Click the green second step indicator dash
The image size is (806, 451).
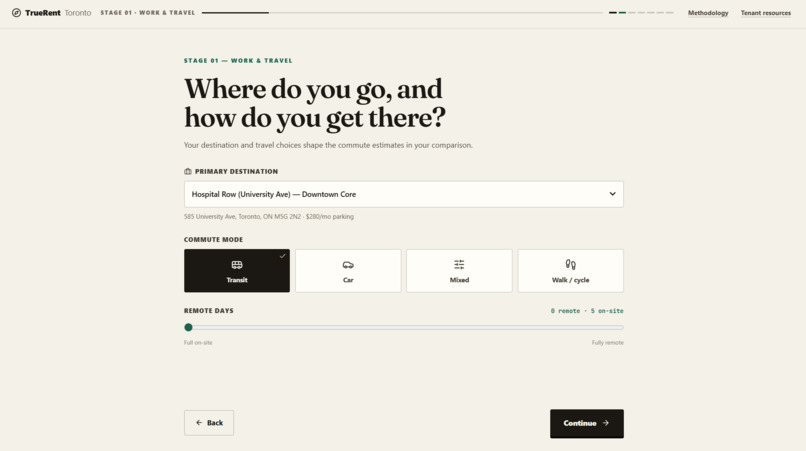coord(622,13)
